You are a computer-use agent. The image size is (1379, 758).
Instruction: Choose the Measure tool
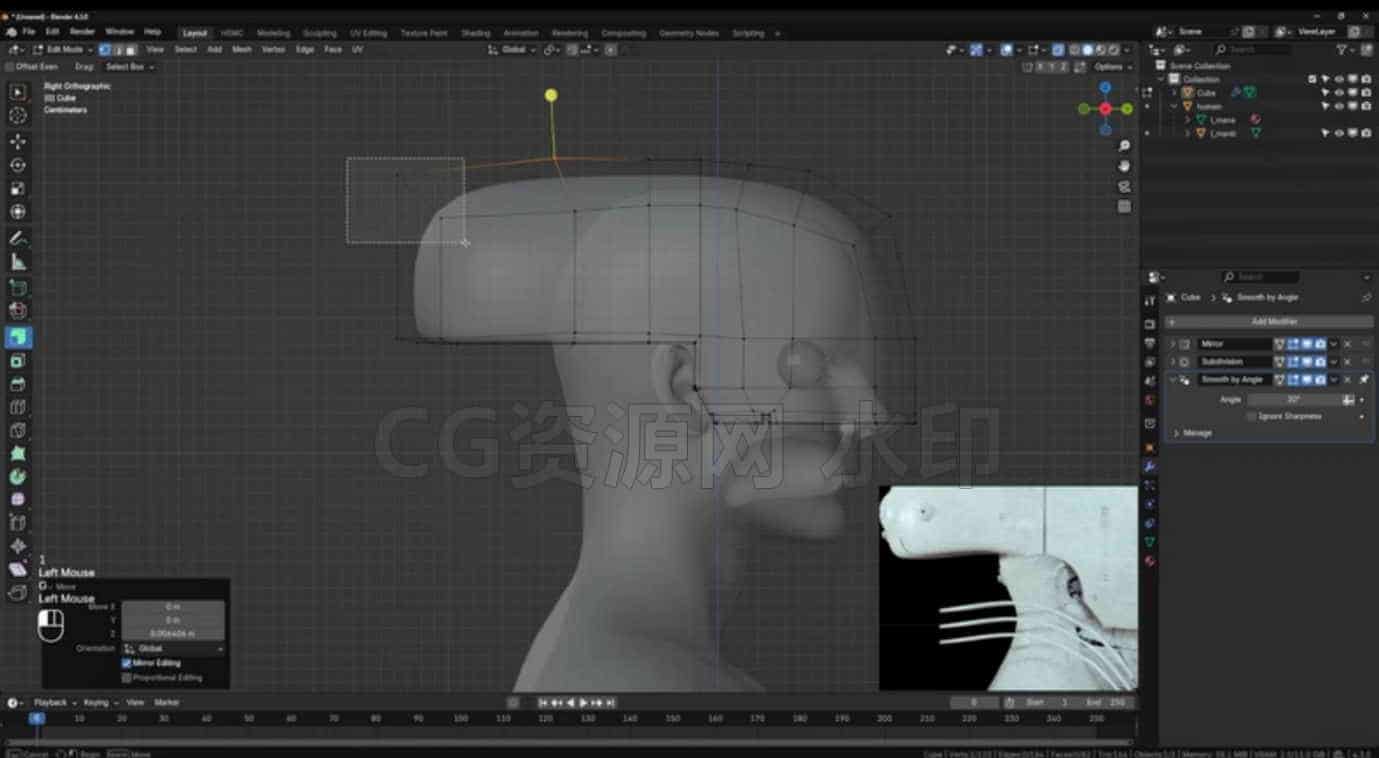18,262
